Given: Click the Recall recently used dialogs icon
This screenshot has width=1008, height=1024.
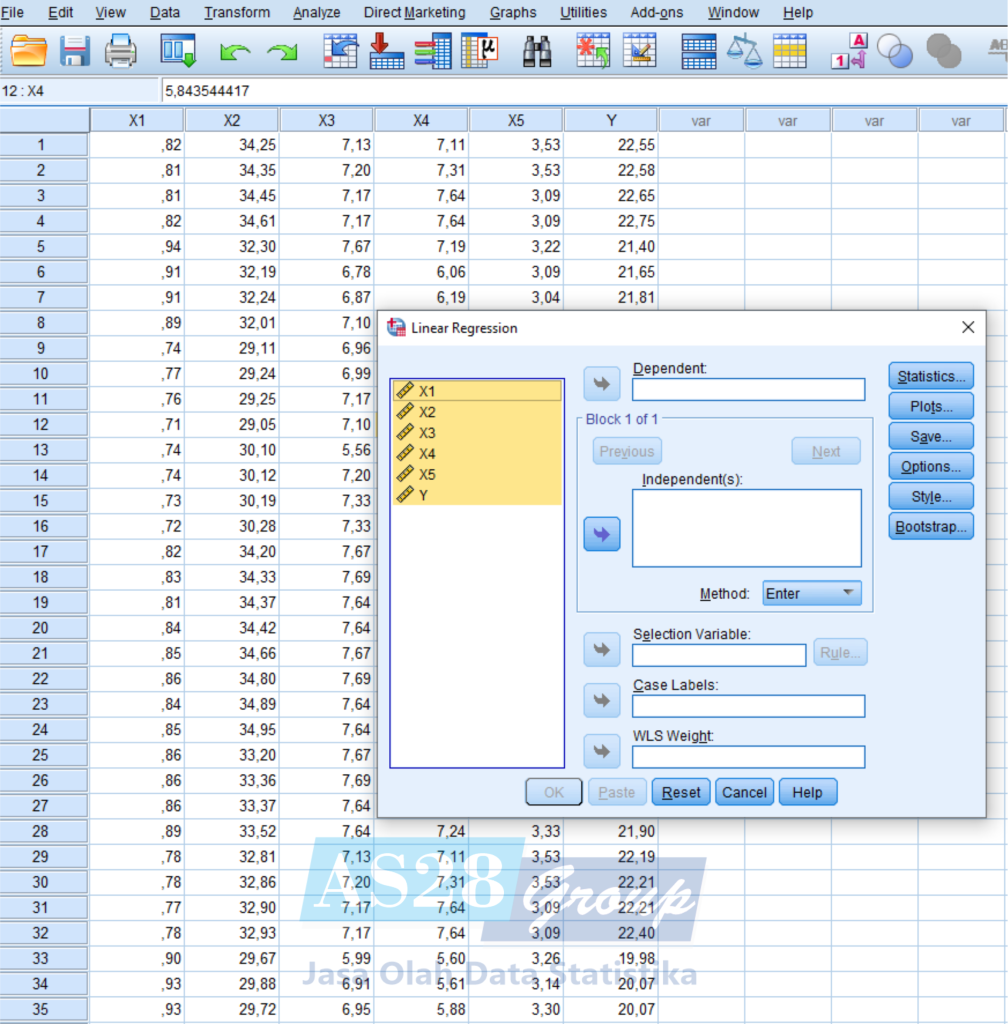Looking at the screenshot, I should click(x=179, y=50).
